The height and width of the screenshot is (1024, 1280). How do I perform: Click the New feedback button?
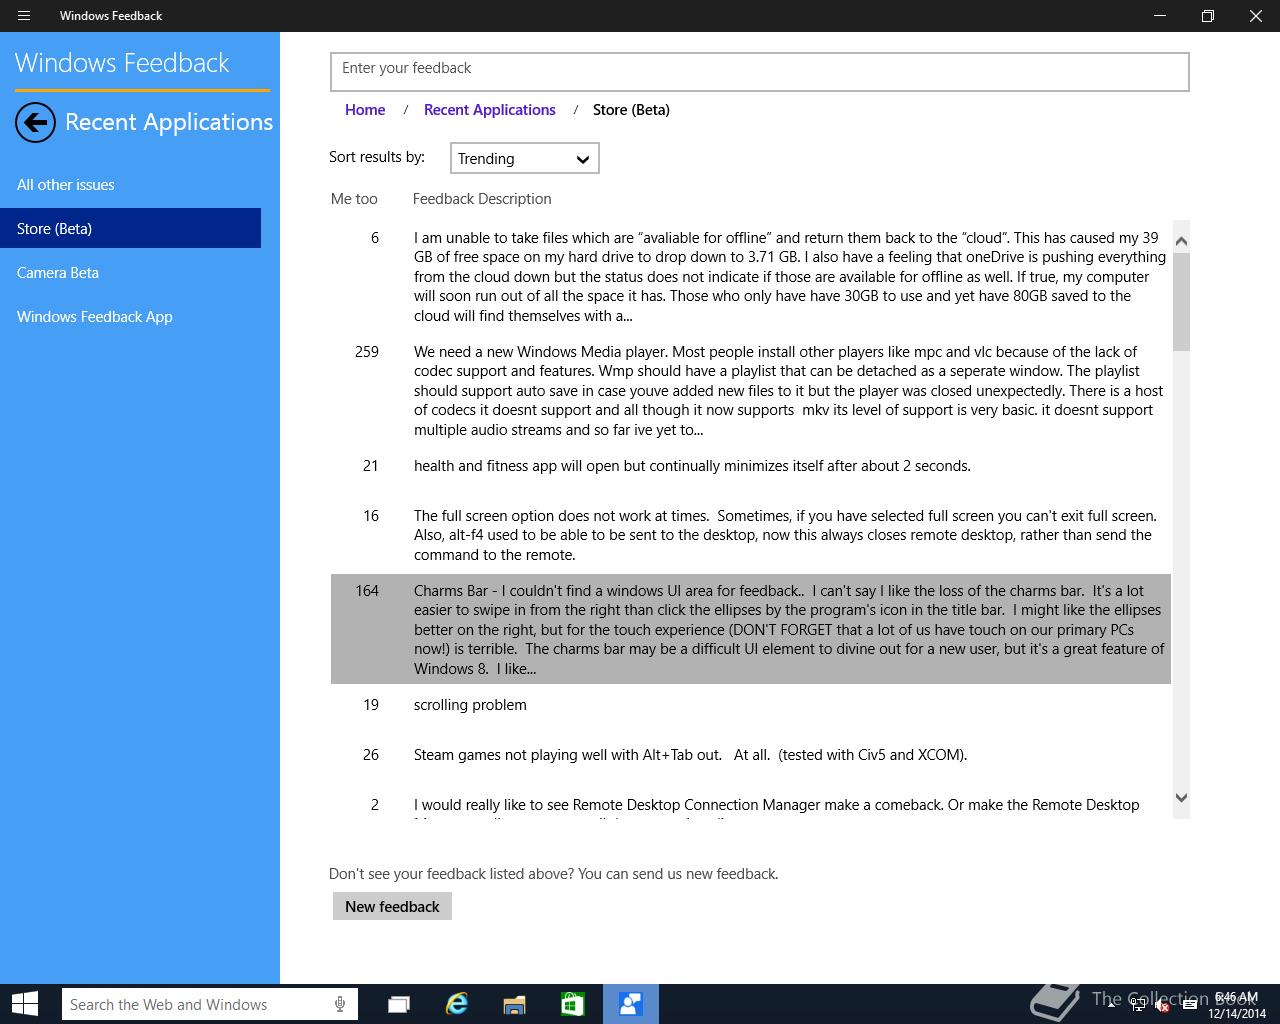tap(392, 906)
